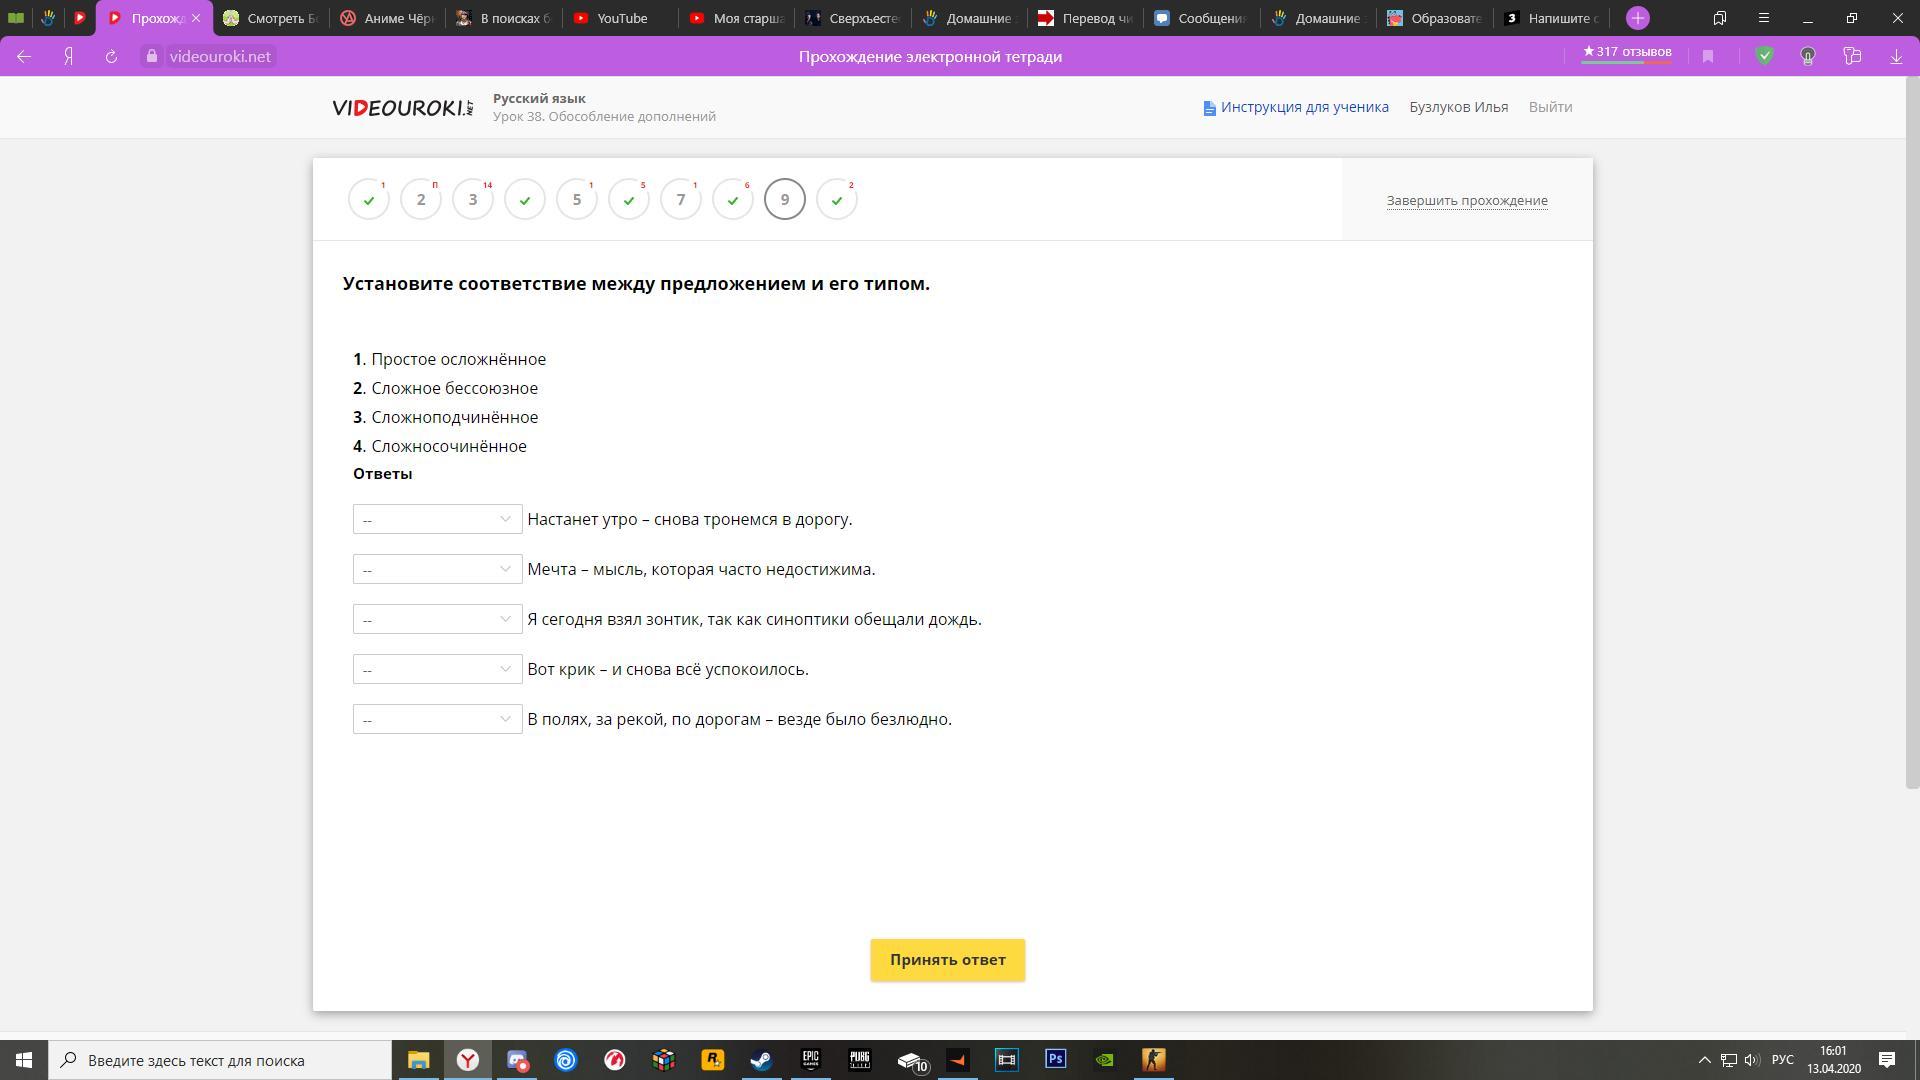The height and width of the screenshot is (1080, 1920).
Task: Open dropdown for 'Настанет утро' sentence
Action: [437, 519]
